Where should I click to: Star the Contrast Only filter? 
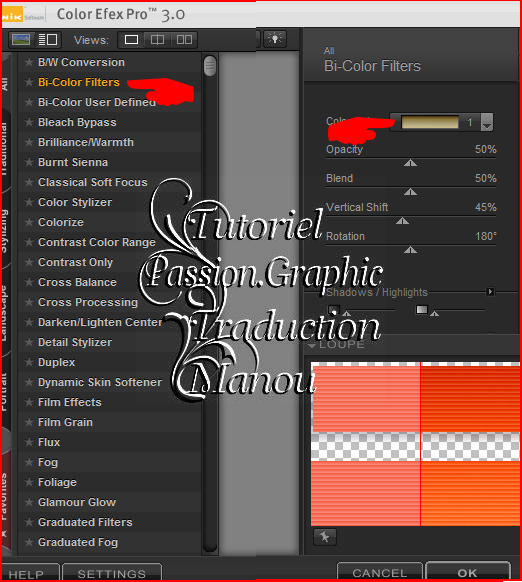(x=29, y=262)
